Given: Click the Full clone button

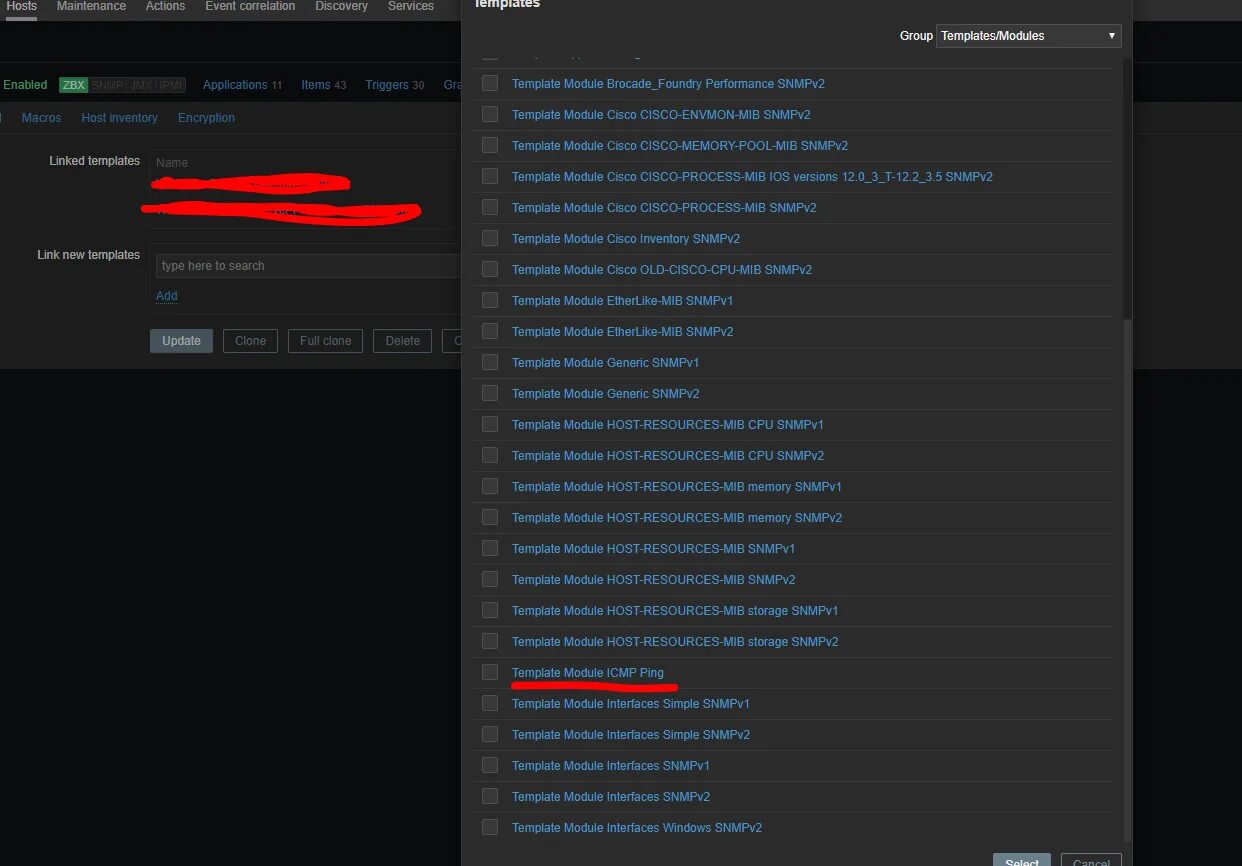Looking at the screenshot, I should coord(325,341).
